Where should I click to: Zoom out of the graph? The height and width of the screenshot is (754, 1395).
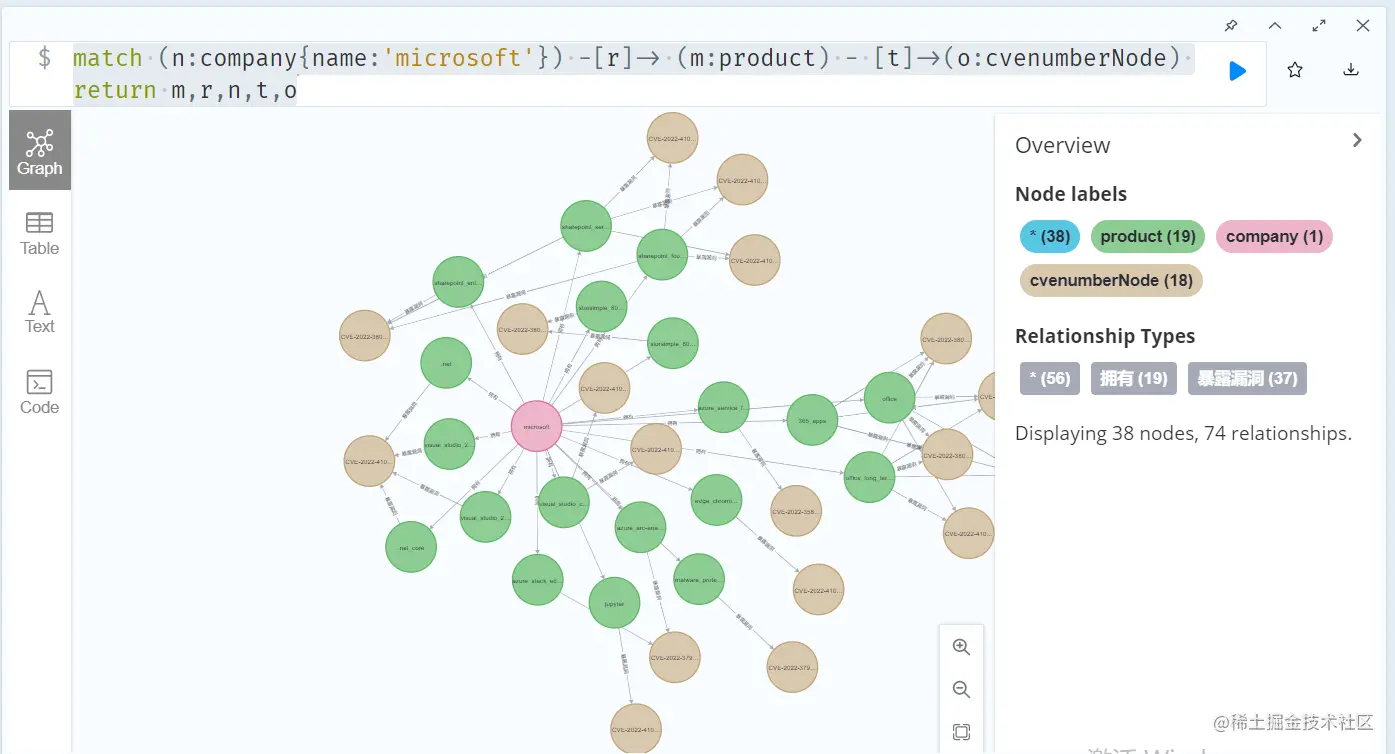[x=961, y=689]
